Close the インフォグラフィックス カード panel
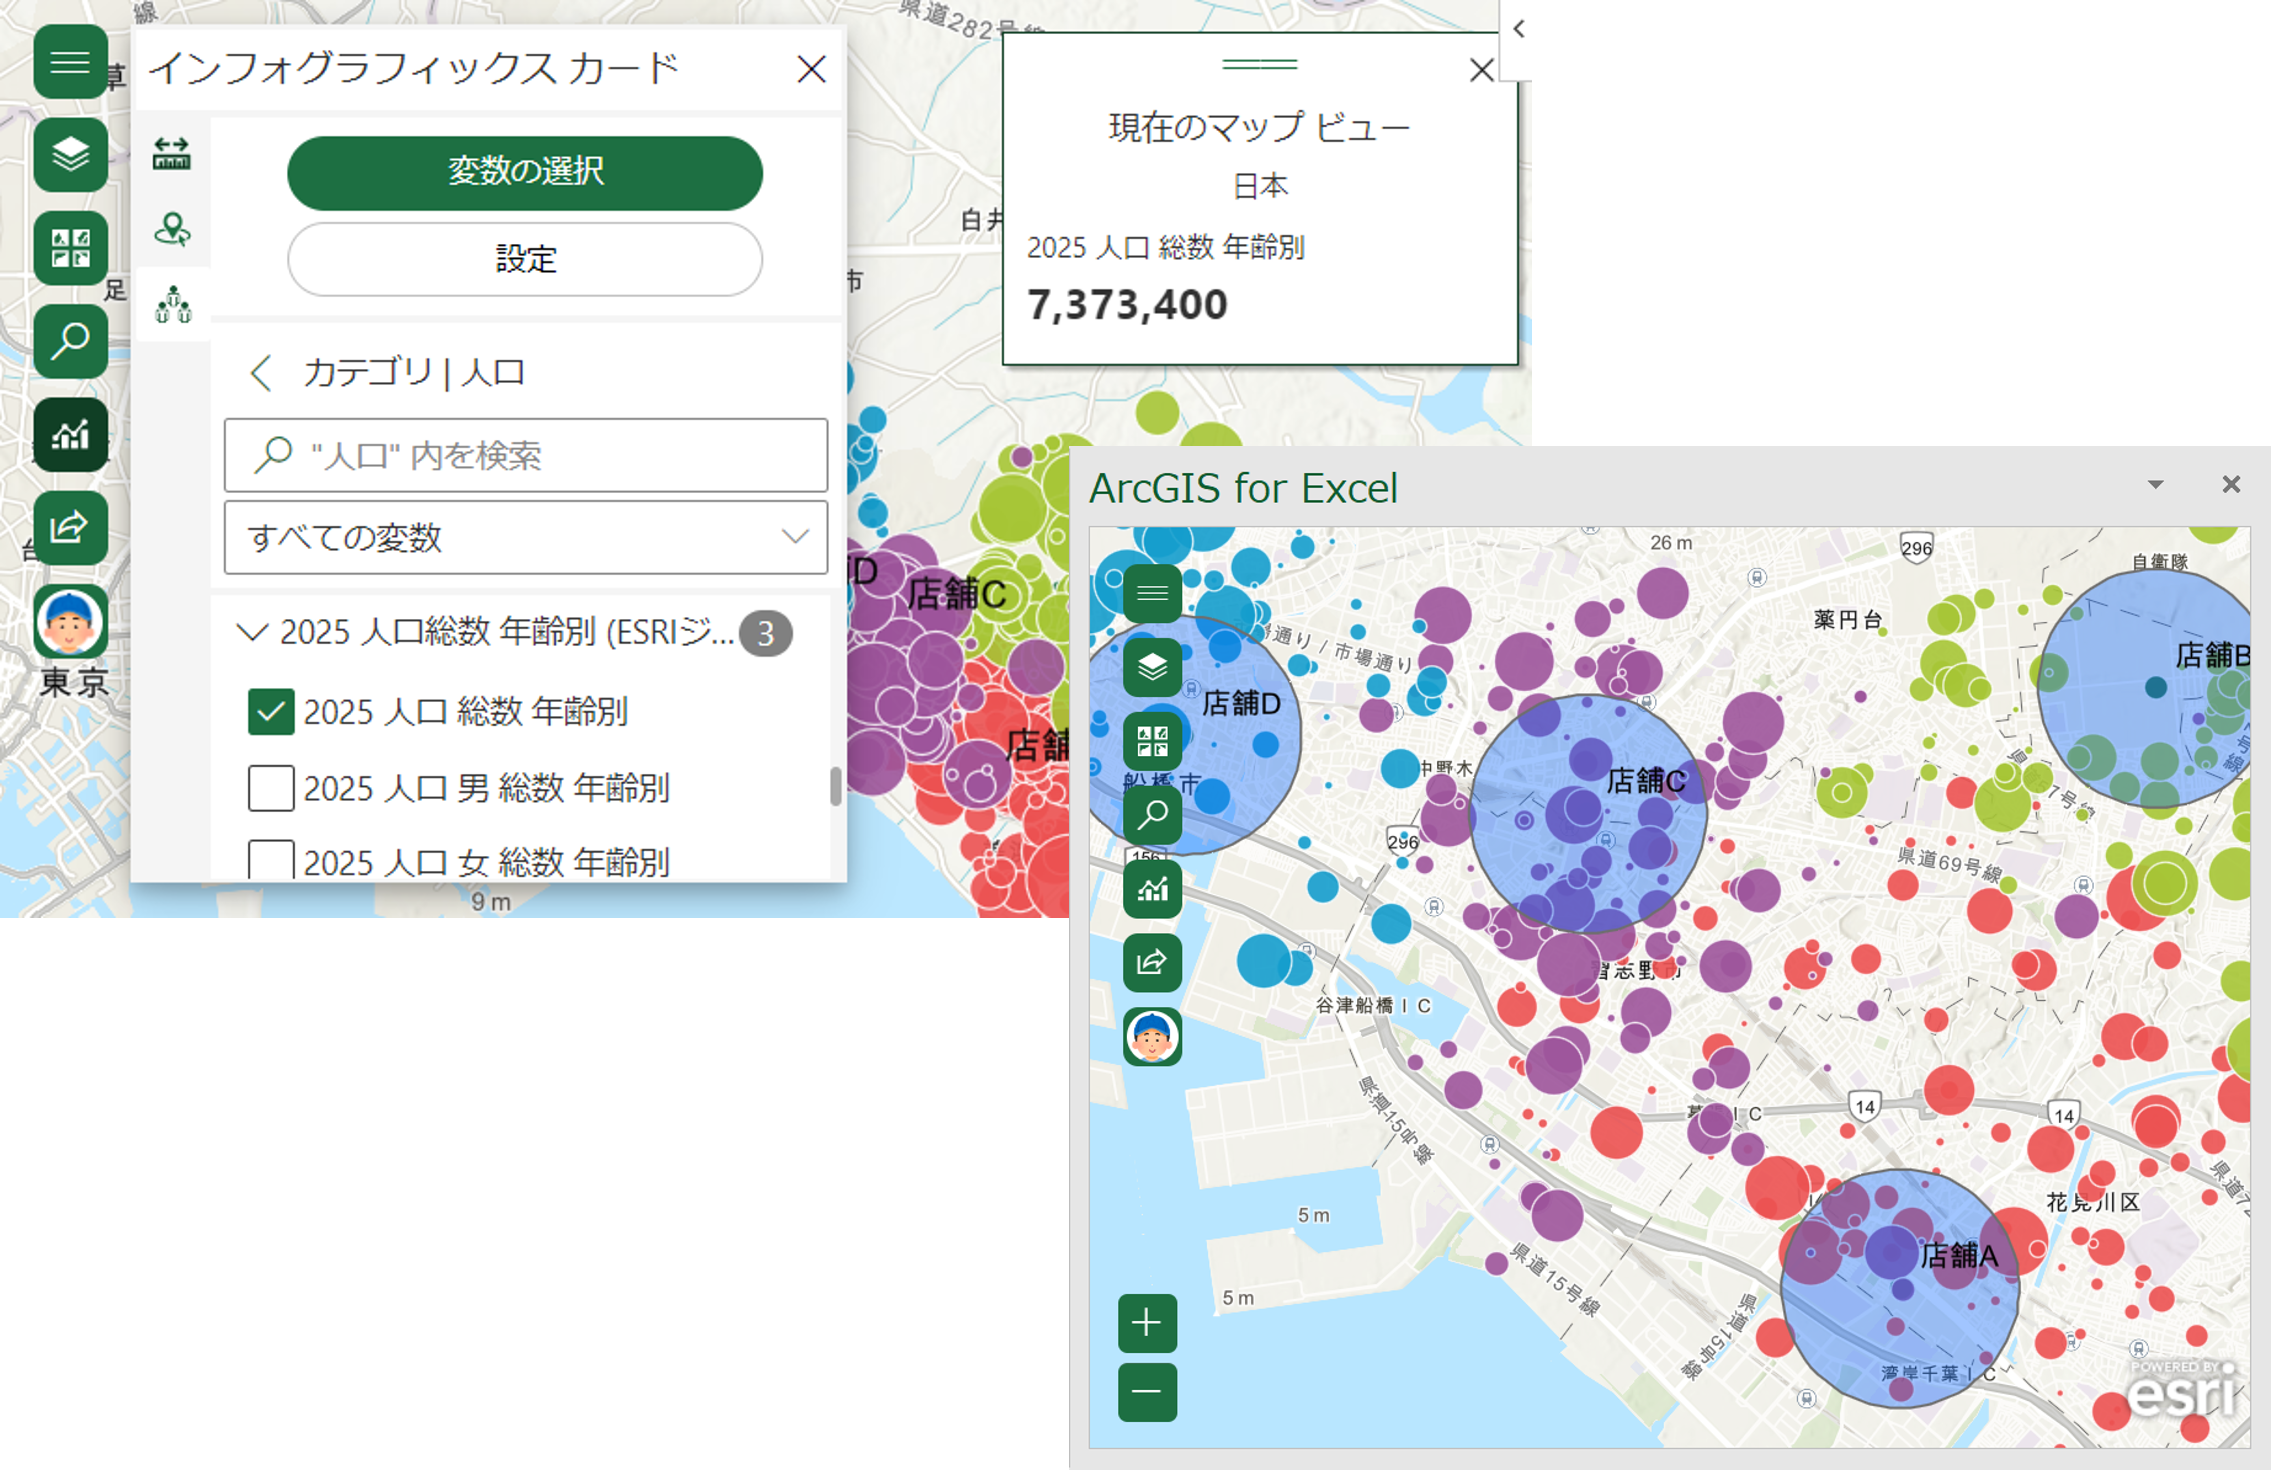Image resolution: width=2271 pixels, height=1470 pixels. pyautogui.click(x=811, y=69)
